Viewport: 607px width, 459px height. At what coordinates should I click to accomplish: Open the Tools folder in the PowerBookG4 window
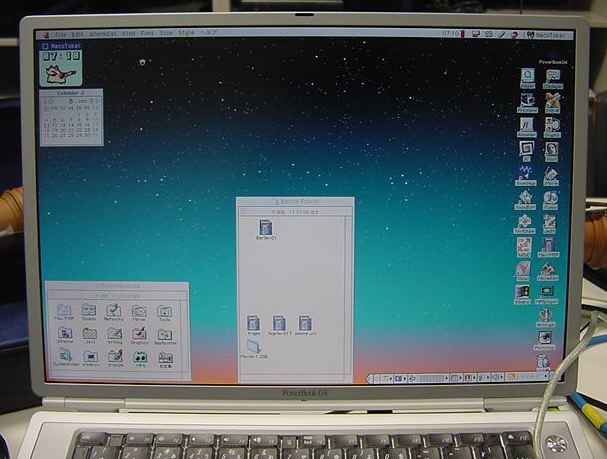point(165,313)
